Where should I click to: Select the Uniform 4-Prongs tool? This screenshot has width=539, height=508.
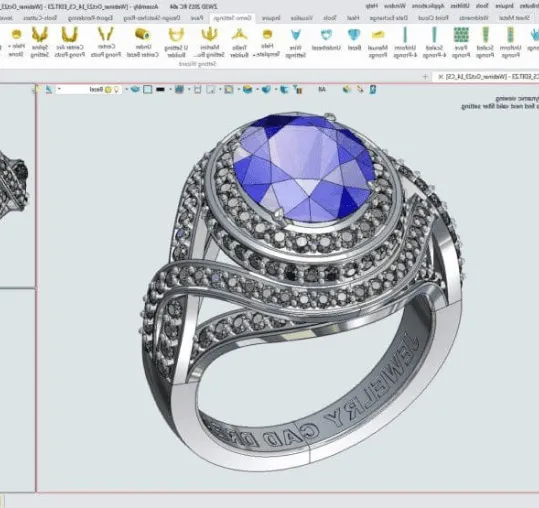[405, 43]
